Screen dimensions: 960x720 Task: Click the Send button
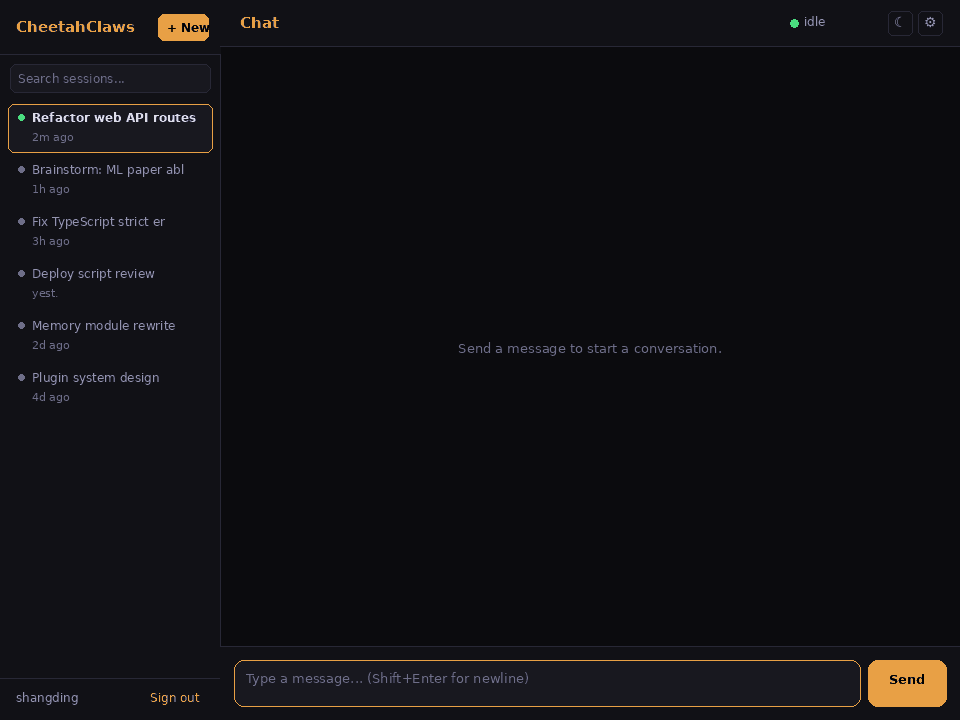pos(907,683)
